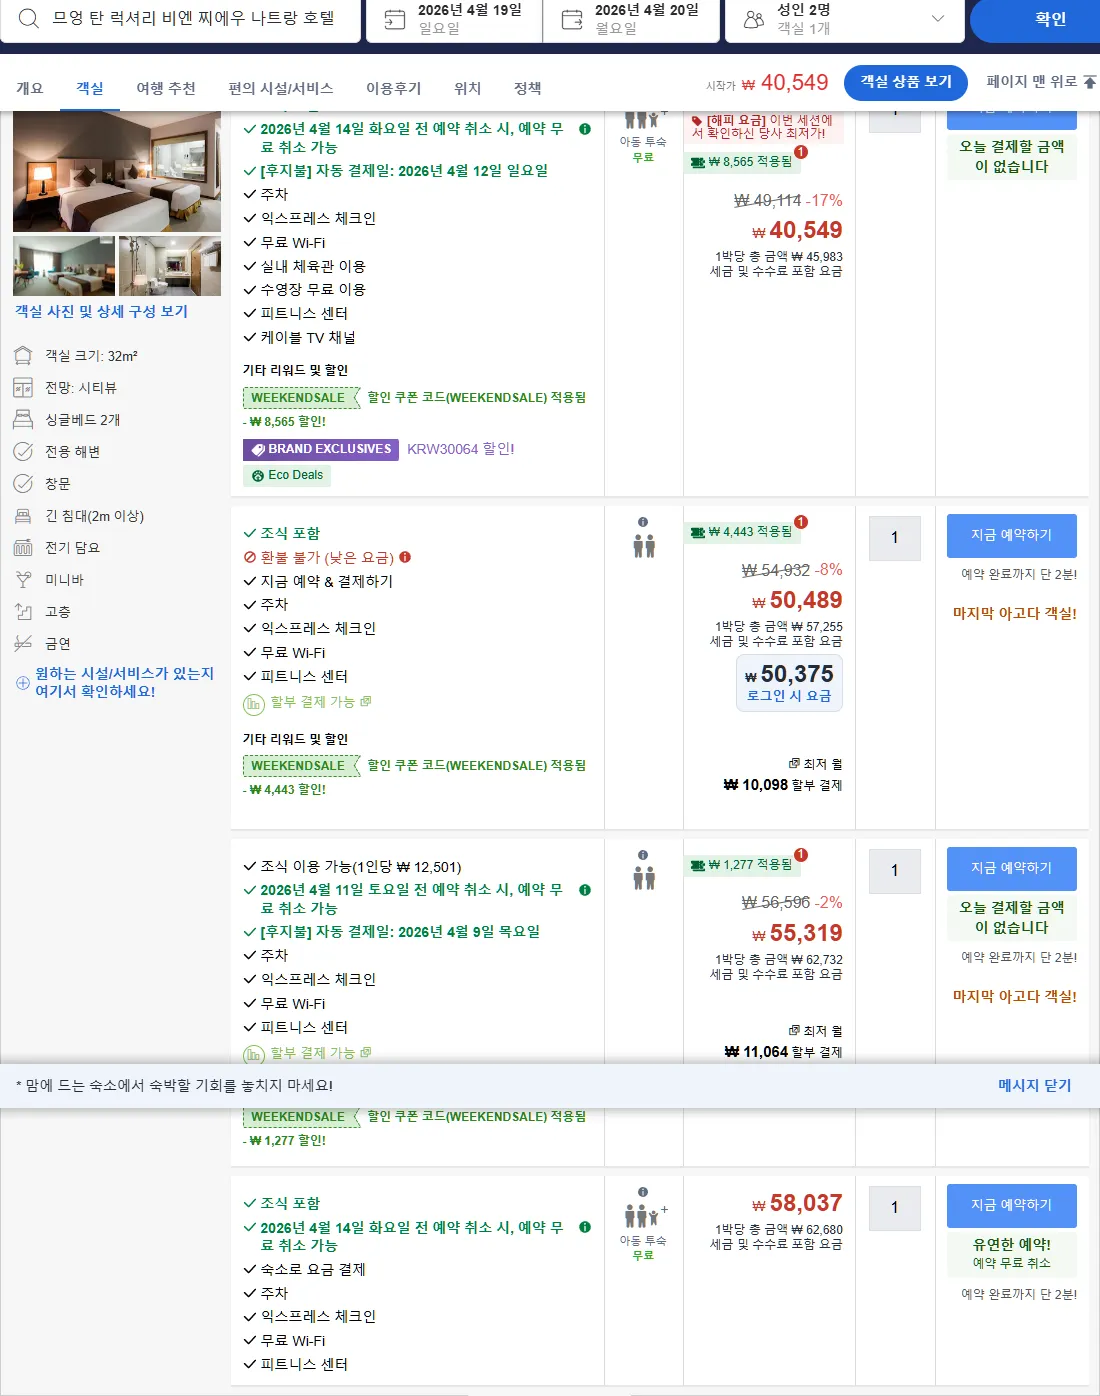This screenshot has height=1396, width=1100.
Task: Click the room size icon beside 32m²
Action: coord(23,356)
